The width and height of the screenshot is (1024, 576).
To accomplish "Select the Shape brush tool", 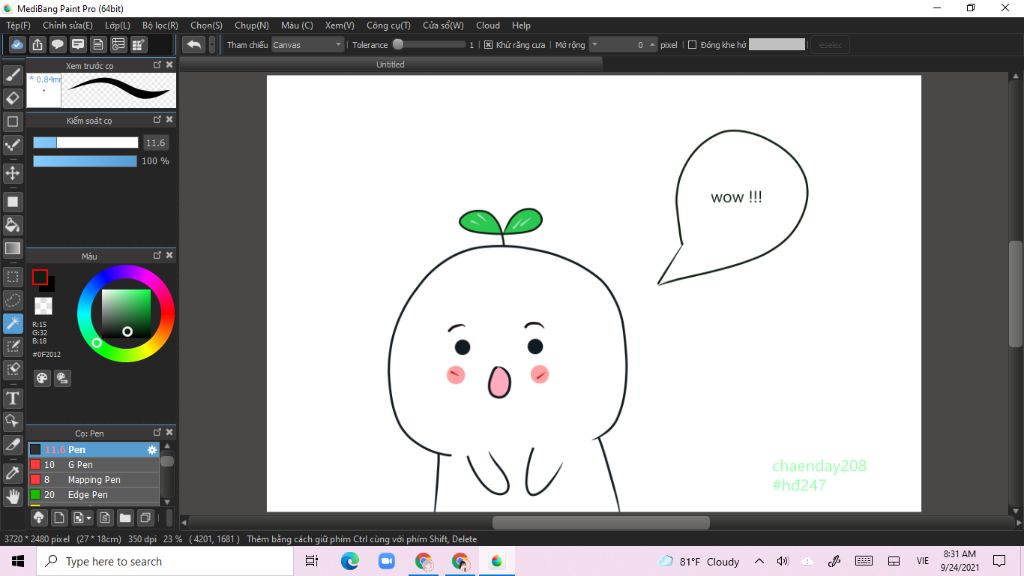I will 12,121.
